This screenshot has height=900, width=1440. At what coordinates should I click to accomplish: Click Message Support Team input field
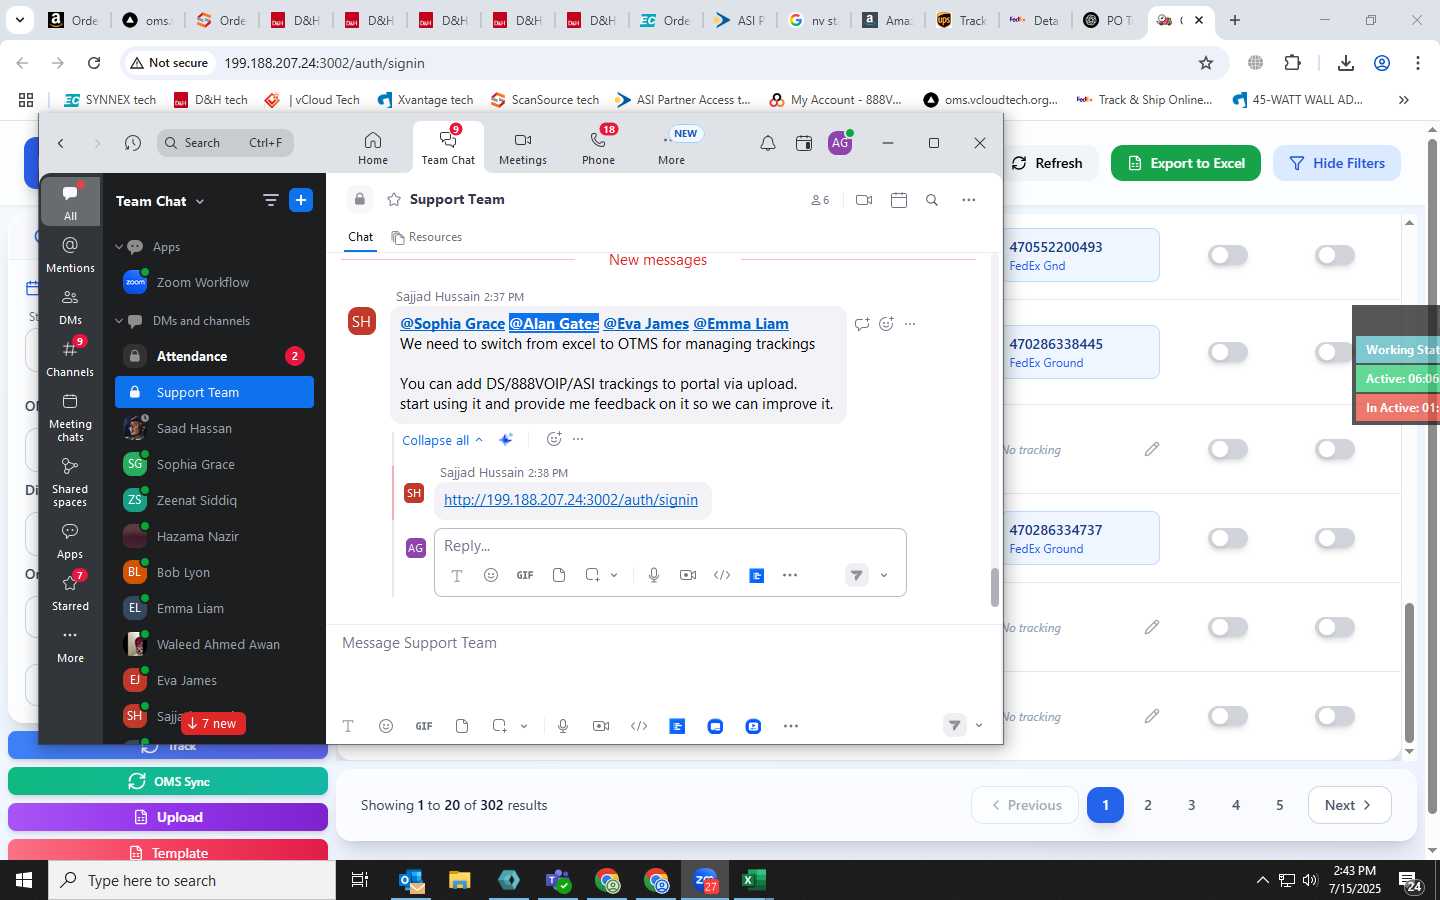coord(664,643)
